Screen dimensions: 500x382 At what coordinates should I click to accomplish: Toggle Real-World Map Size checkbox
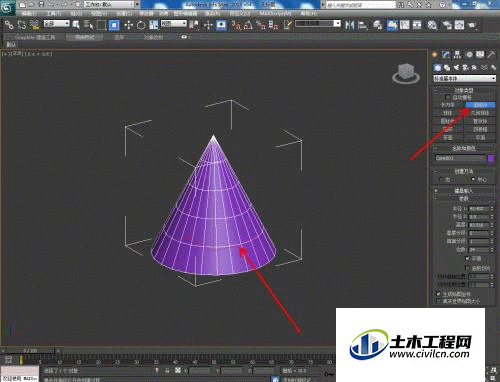[438, 301]
